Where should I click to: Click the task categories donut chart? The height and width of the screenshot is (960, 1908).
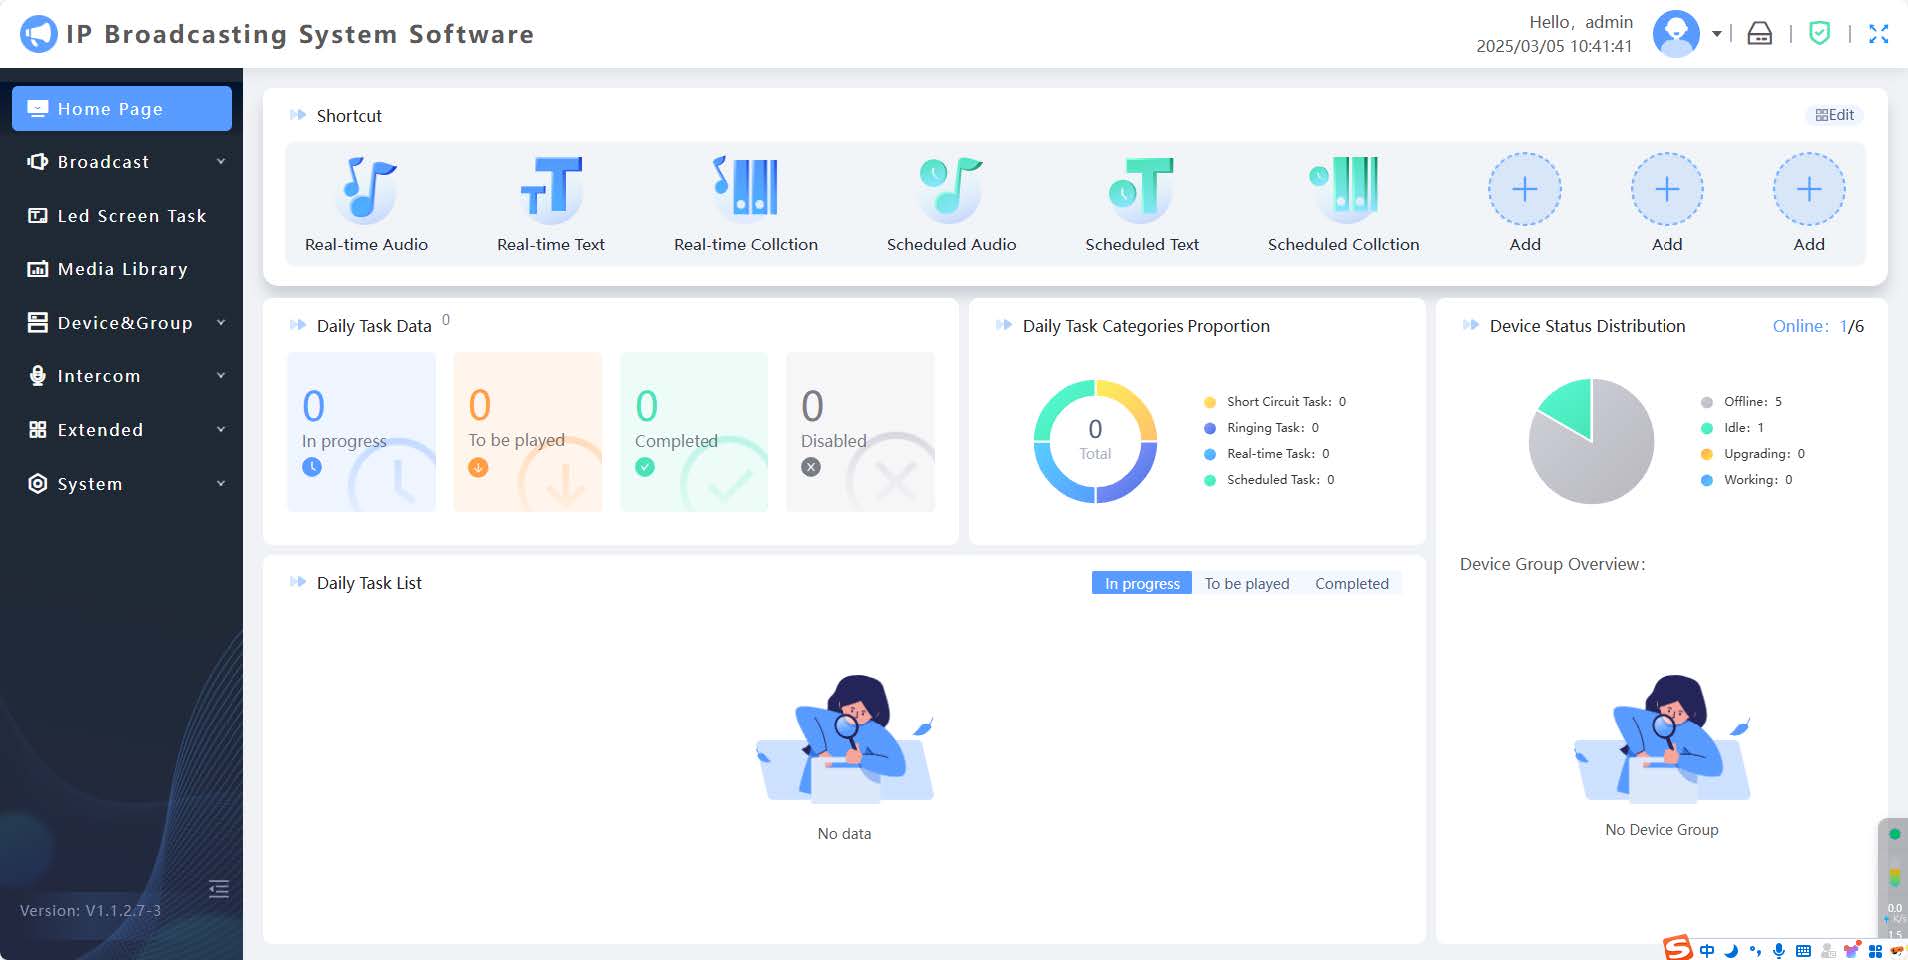[x=1095, y=441]
